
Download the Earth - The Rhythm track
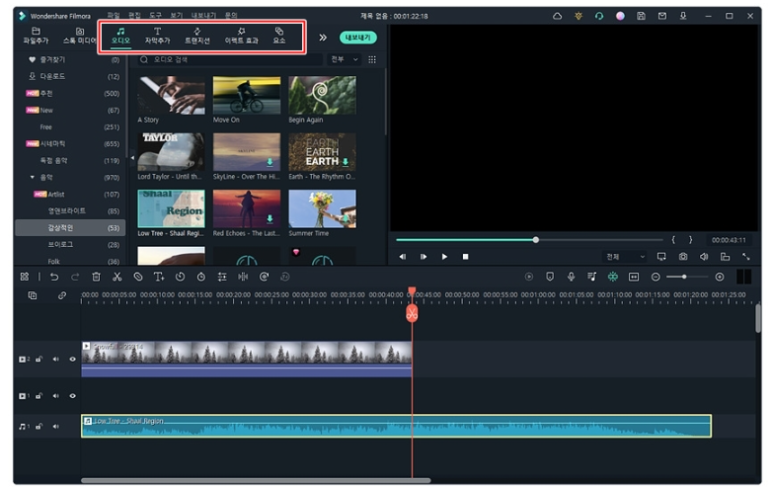(345, 162)
